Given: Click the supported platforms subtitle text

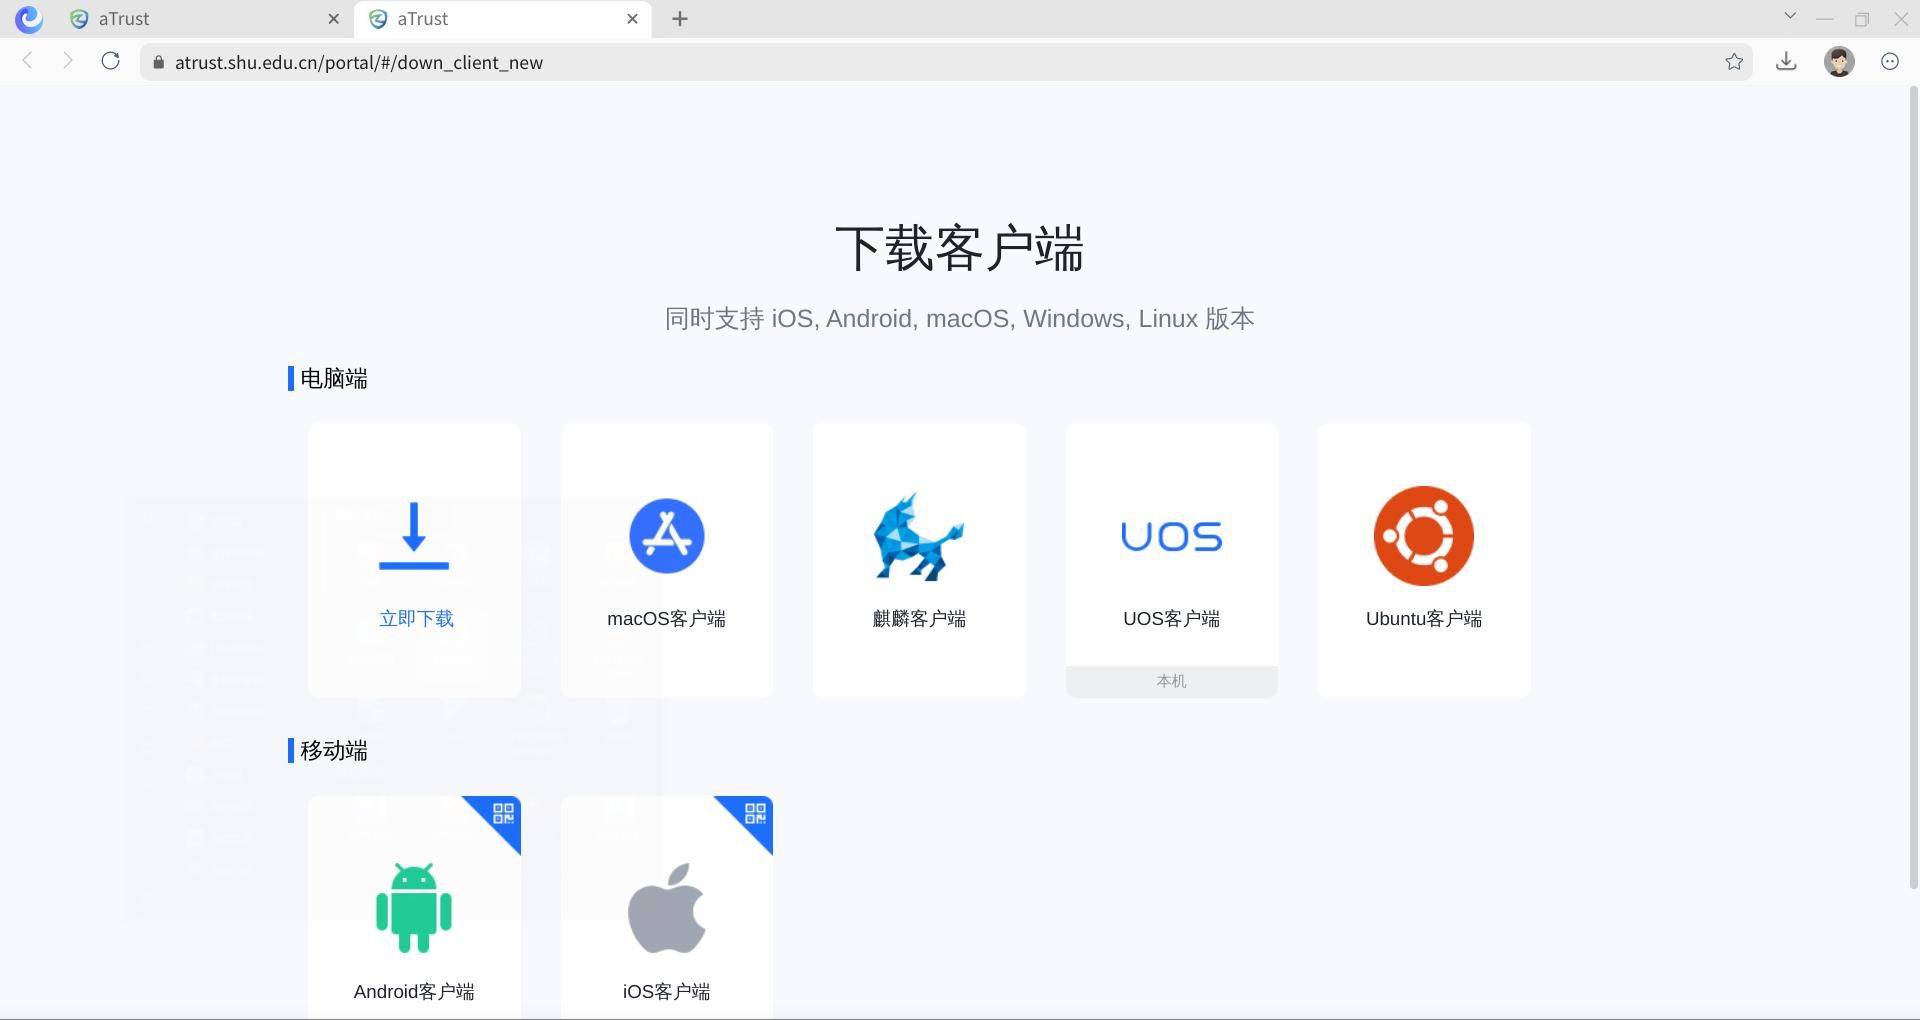Looking at the screenshot, I should [x=959, y=318].
